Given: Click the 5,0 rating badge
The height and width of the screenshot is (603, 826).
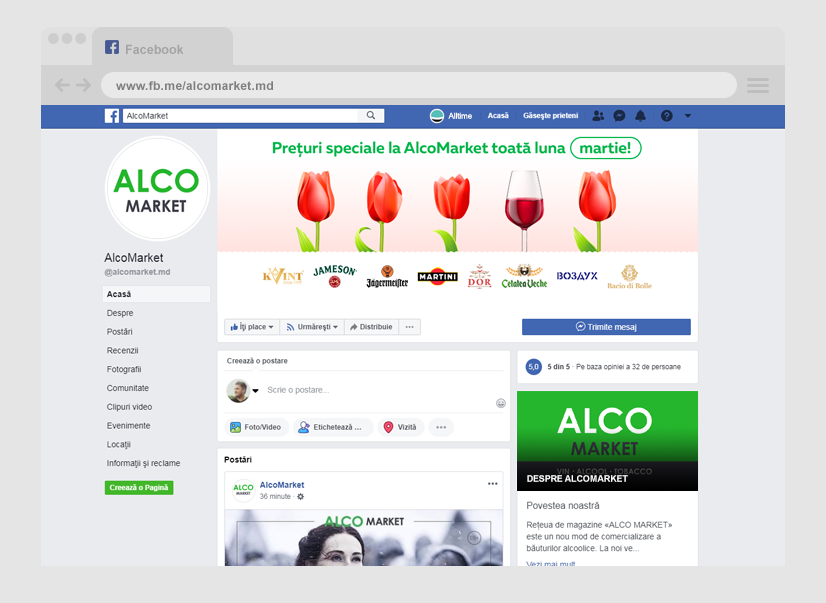Looking at the screenshot, I should coord(534,367).
